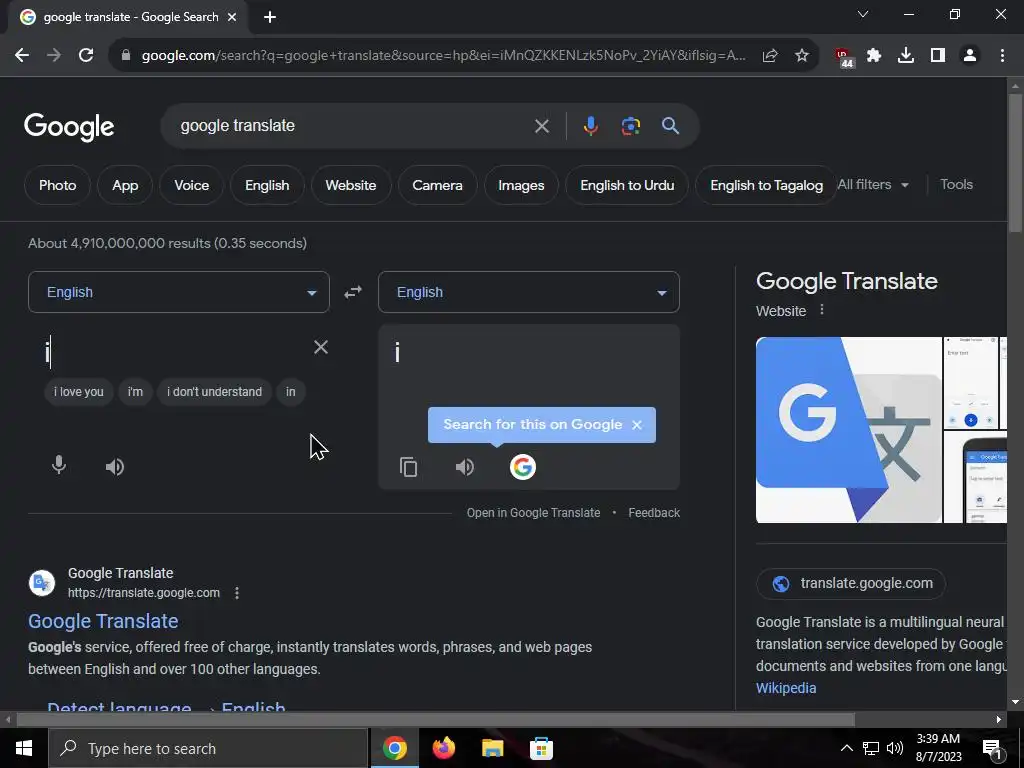Search by image with Google Lens icon
Screen dimensions: 1024x768
(x=630, y=126)
